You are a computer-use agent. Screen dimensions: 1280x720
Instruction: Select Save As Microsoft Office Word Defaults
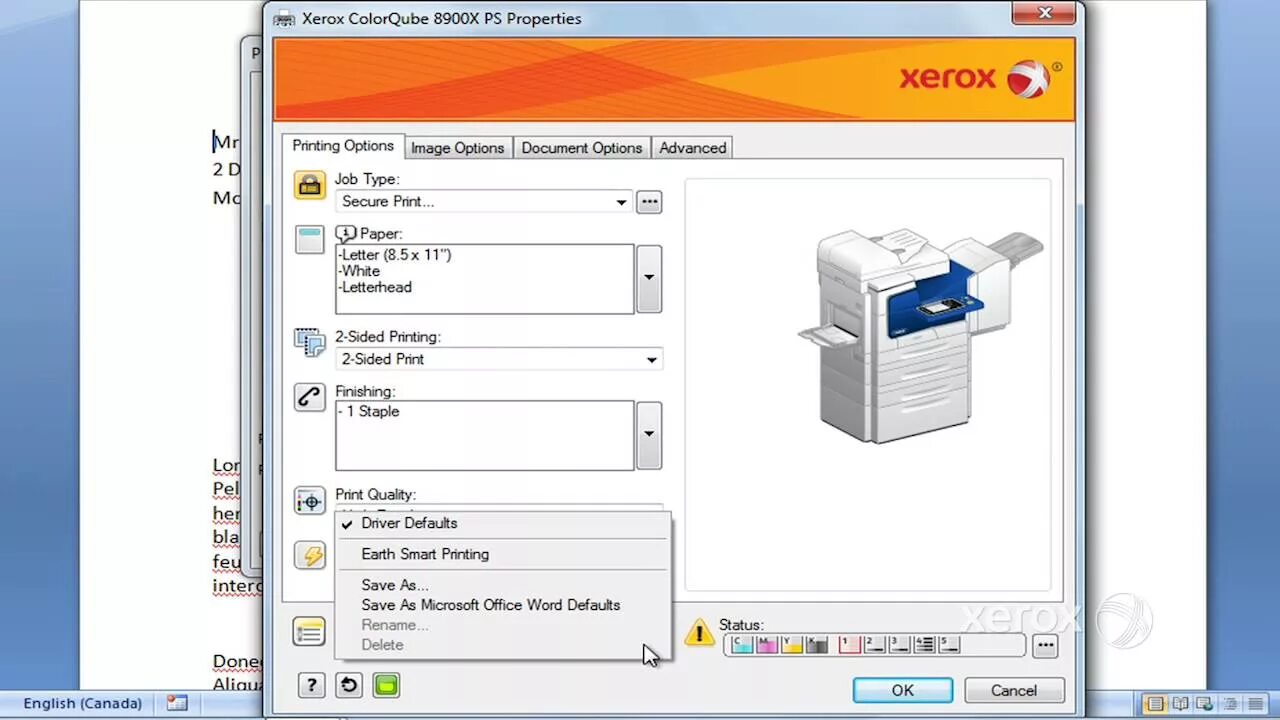click(x=502, y=605)
